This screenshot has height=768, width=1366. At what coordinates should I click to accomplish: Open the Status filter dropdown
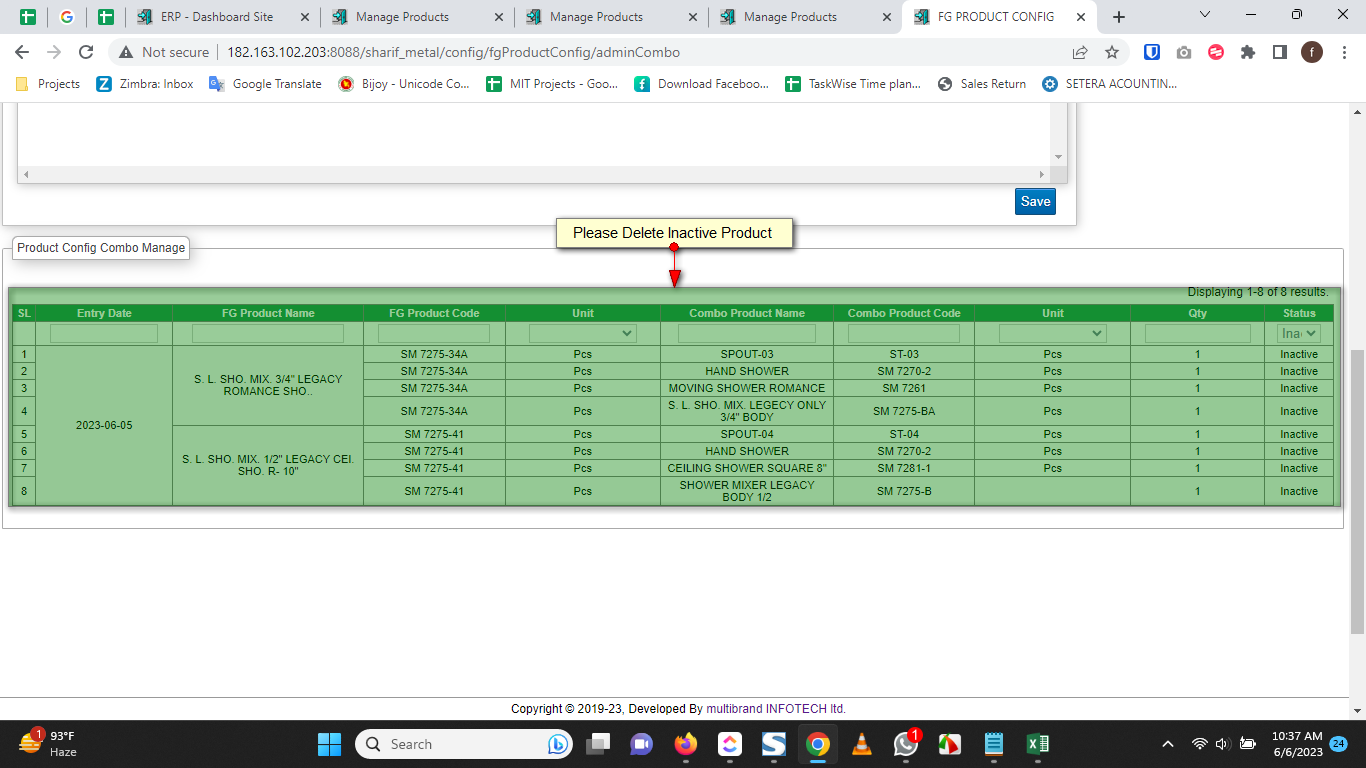(x=1299, y=333)
